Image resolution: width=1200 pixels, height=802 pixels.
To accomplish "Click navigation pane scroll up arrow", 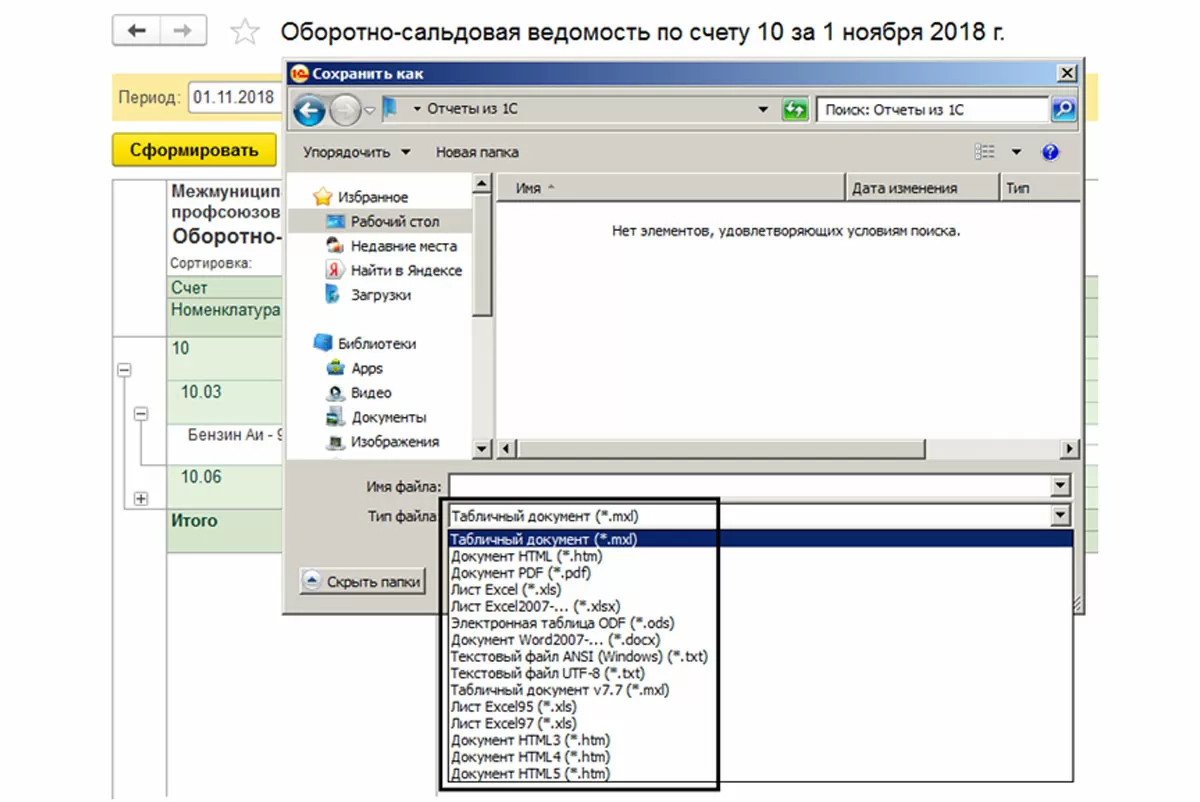I will tap(482, 184).
